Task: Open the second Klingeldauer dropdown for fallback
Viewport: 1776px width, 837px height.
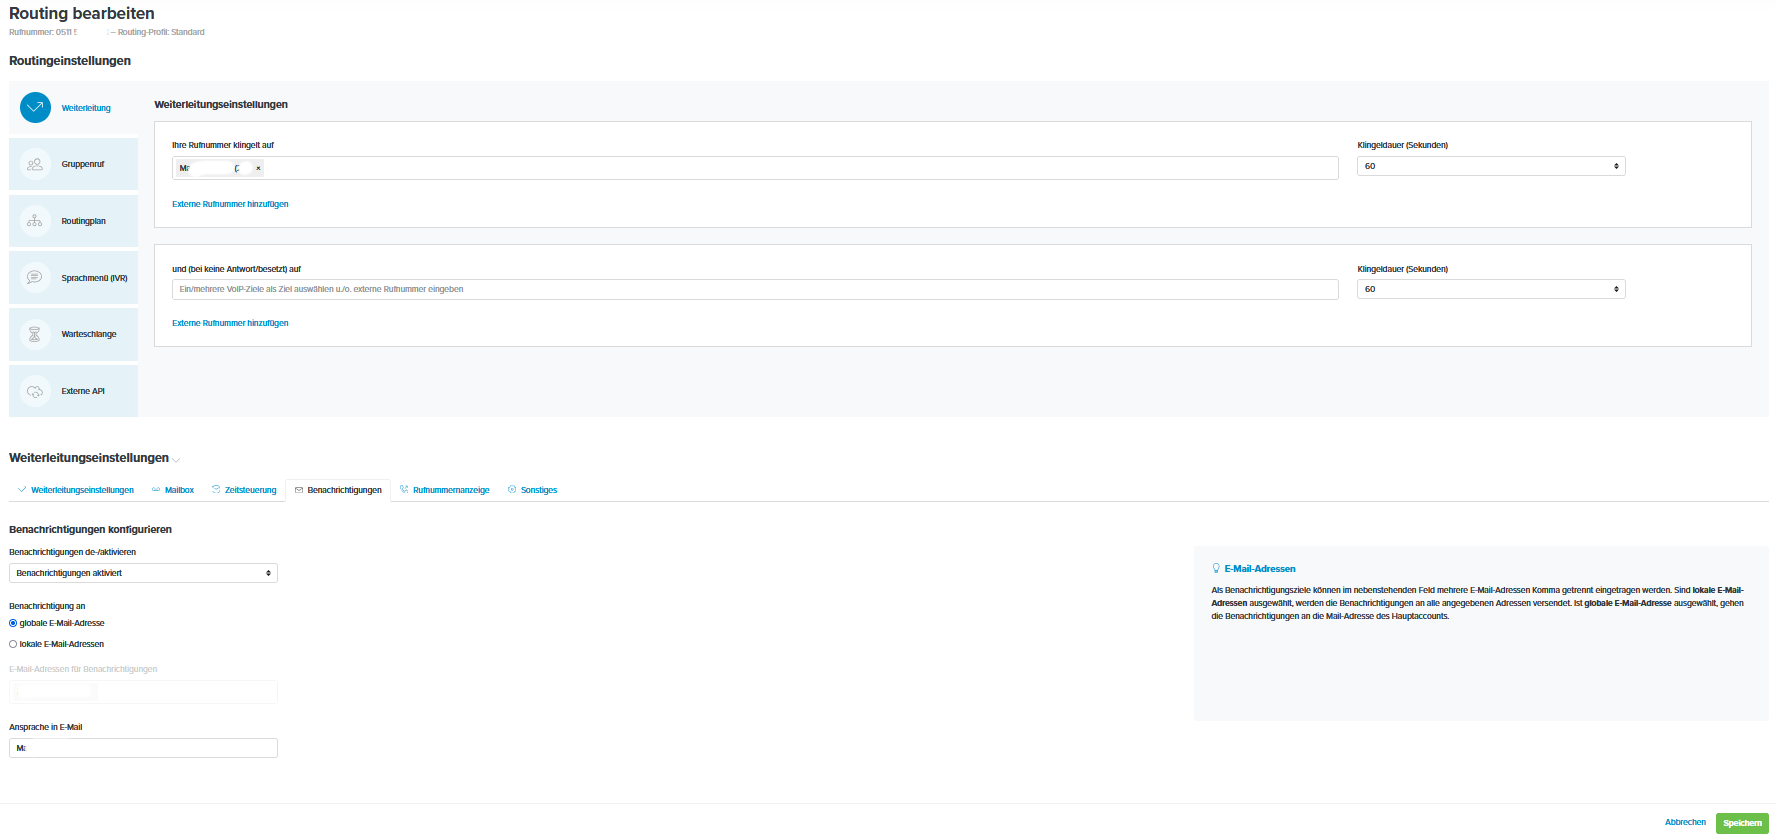Action: point(1490,289)
